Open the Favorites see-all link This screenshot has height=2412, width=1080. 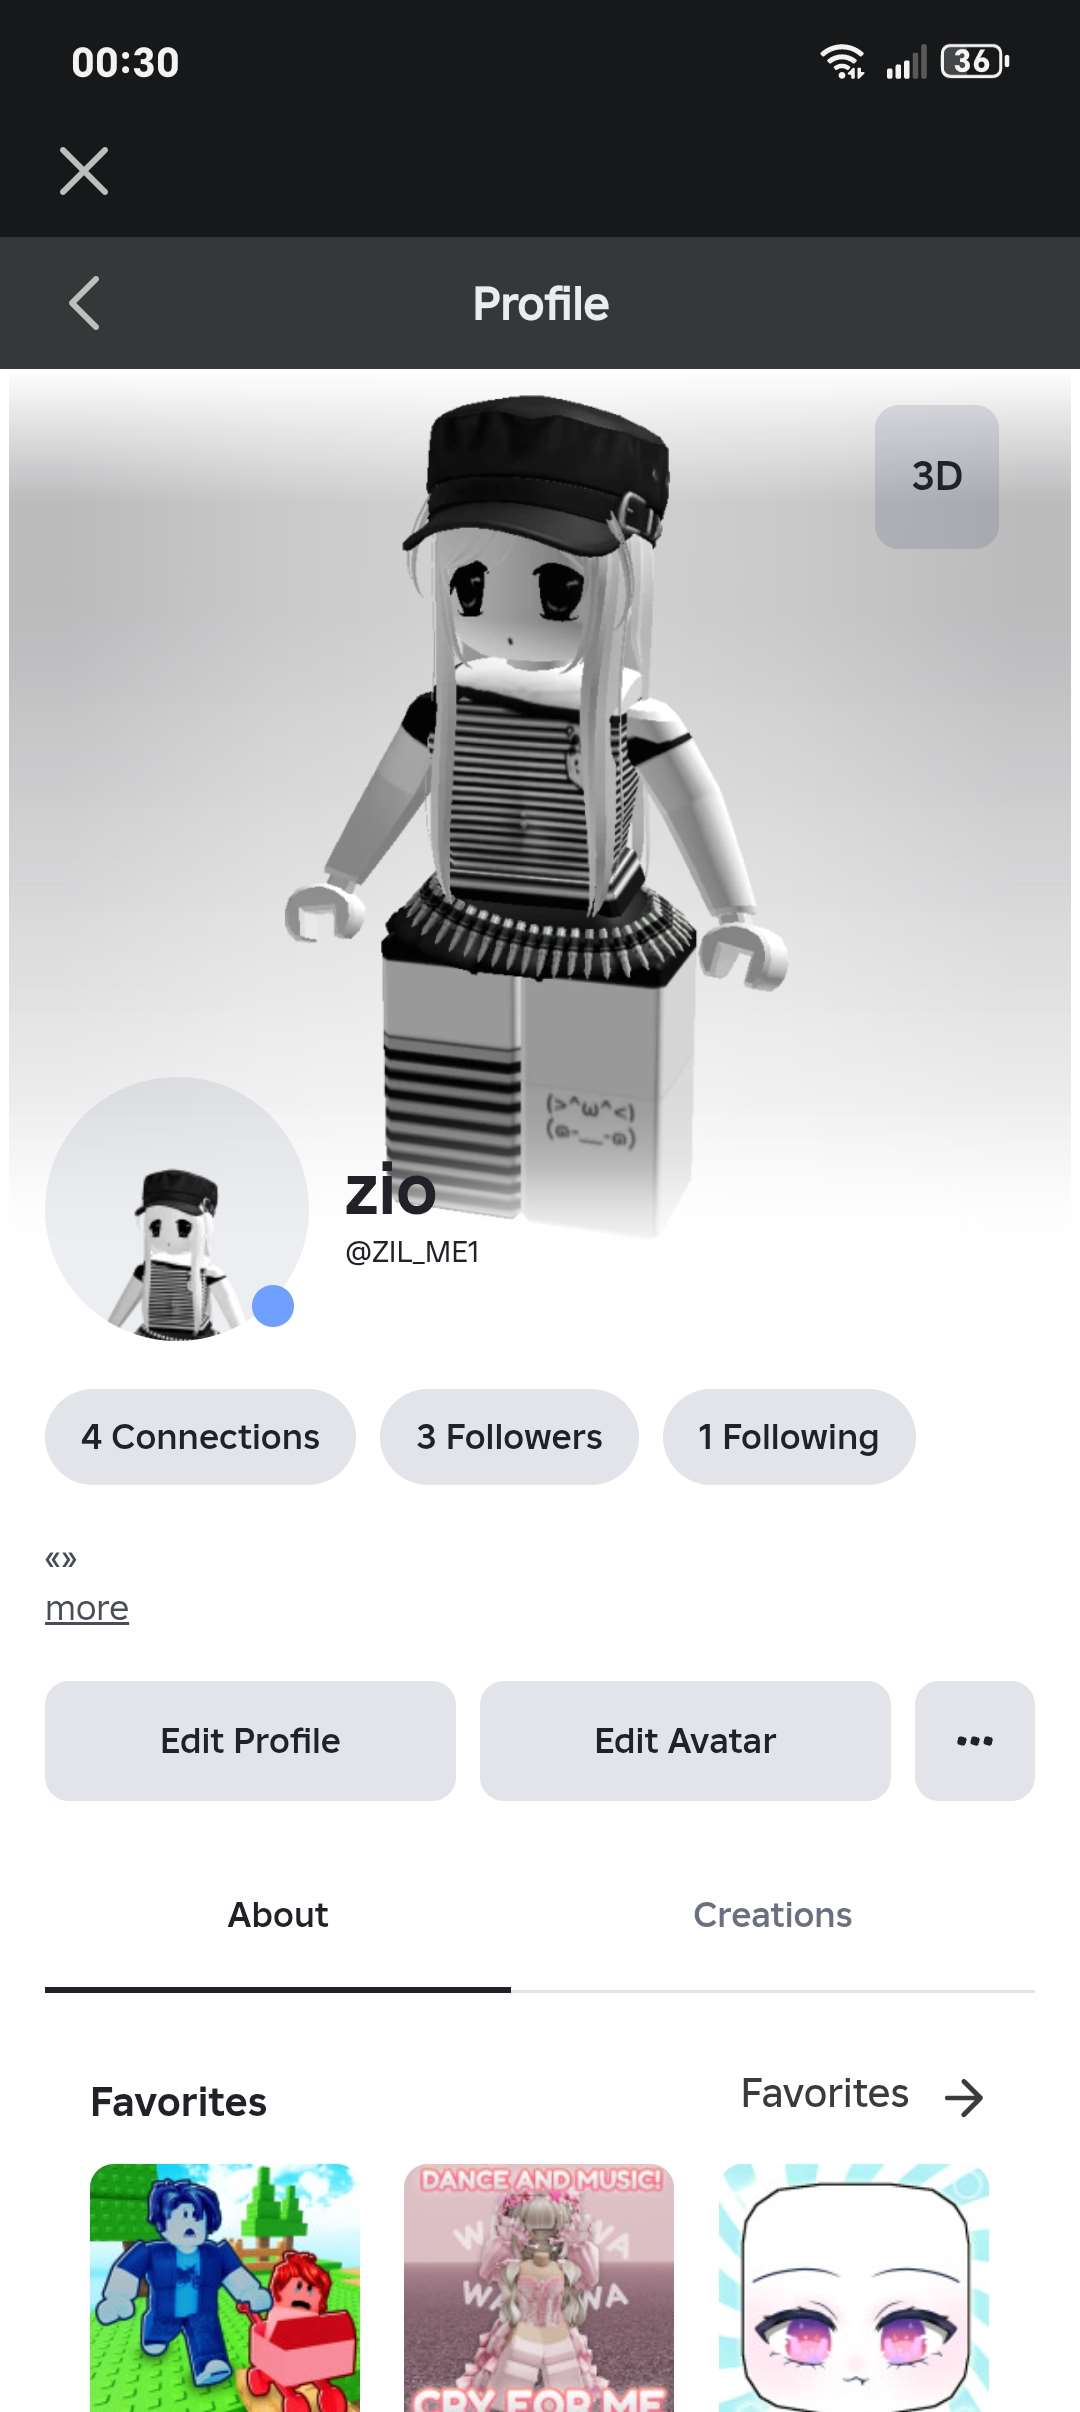pyautogui.click(x=824, y=2094)
